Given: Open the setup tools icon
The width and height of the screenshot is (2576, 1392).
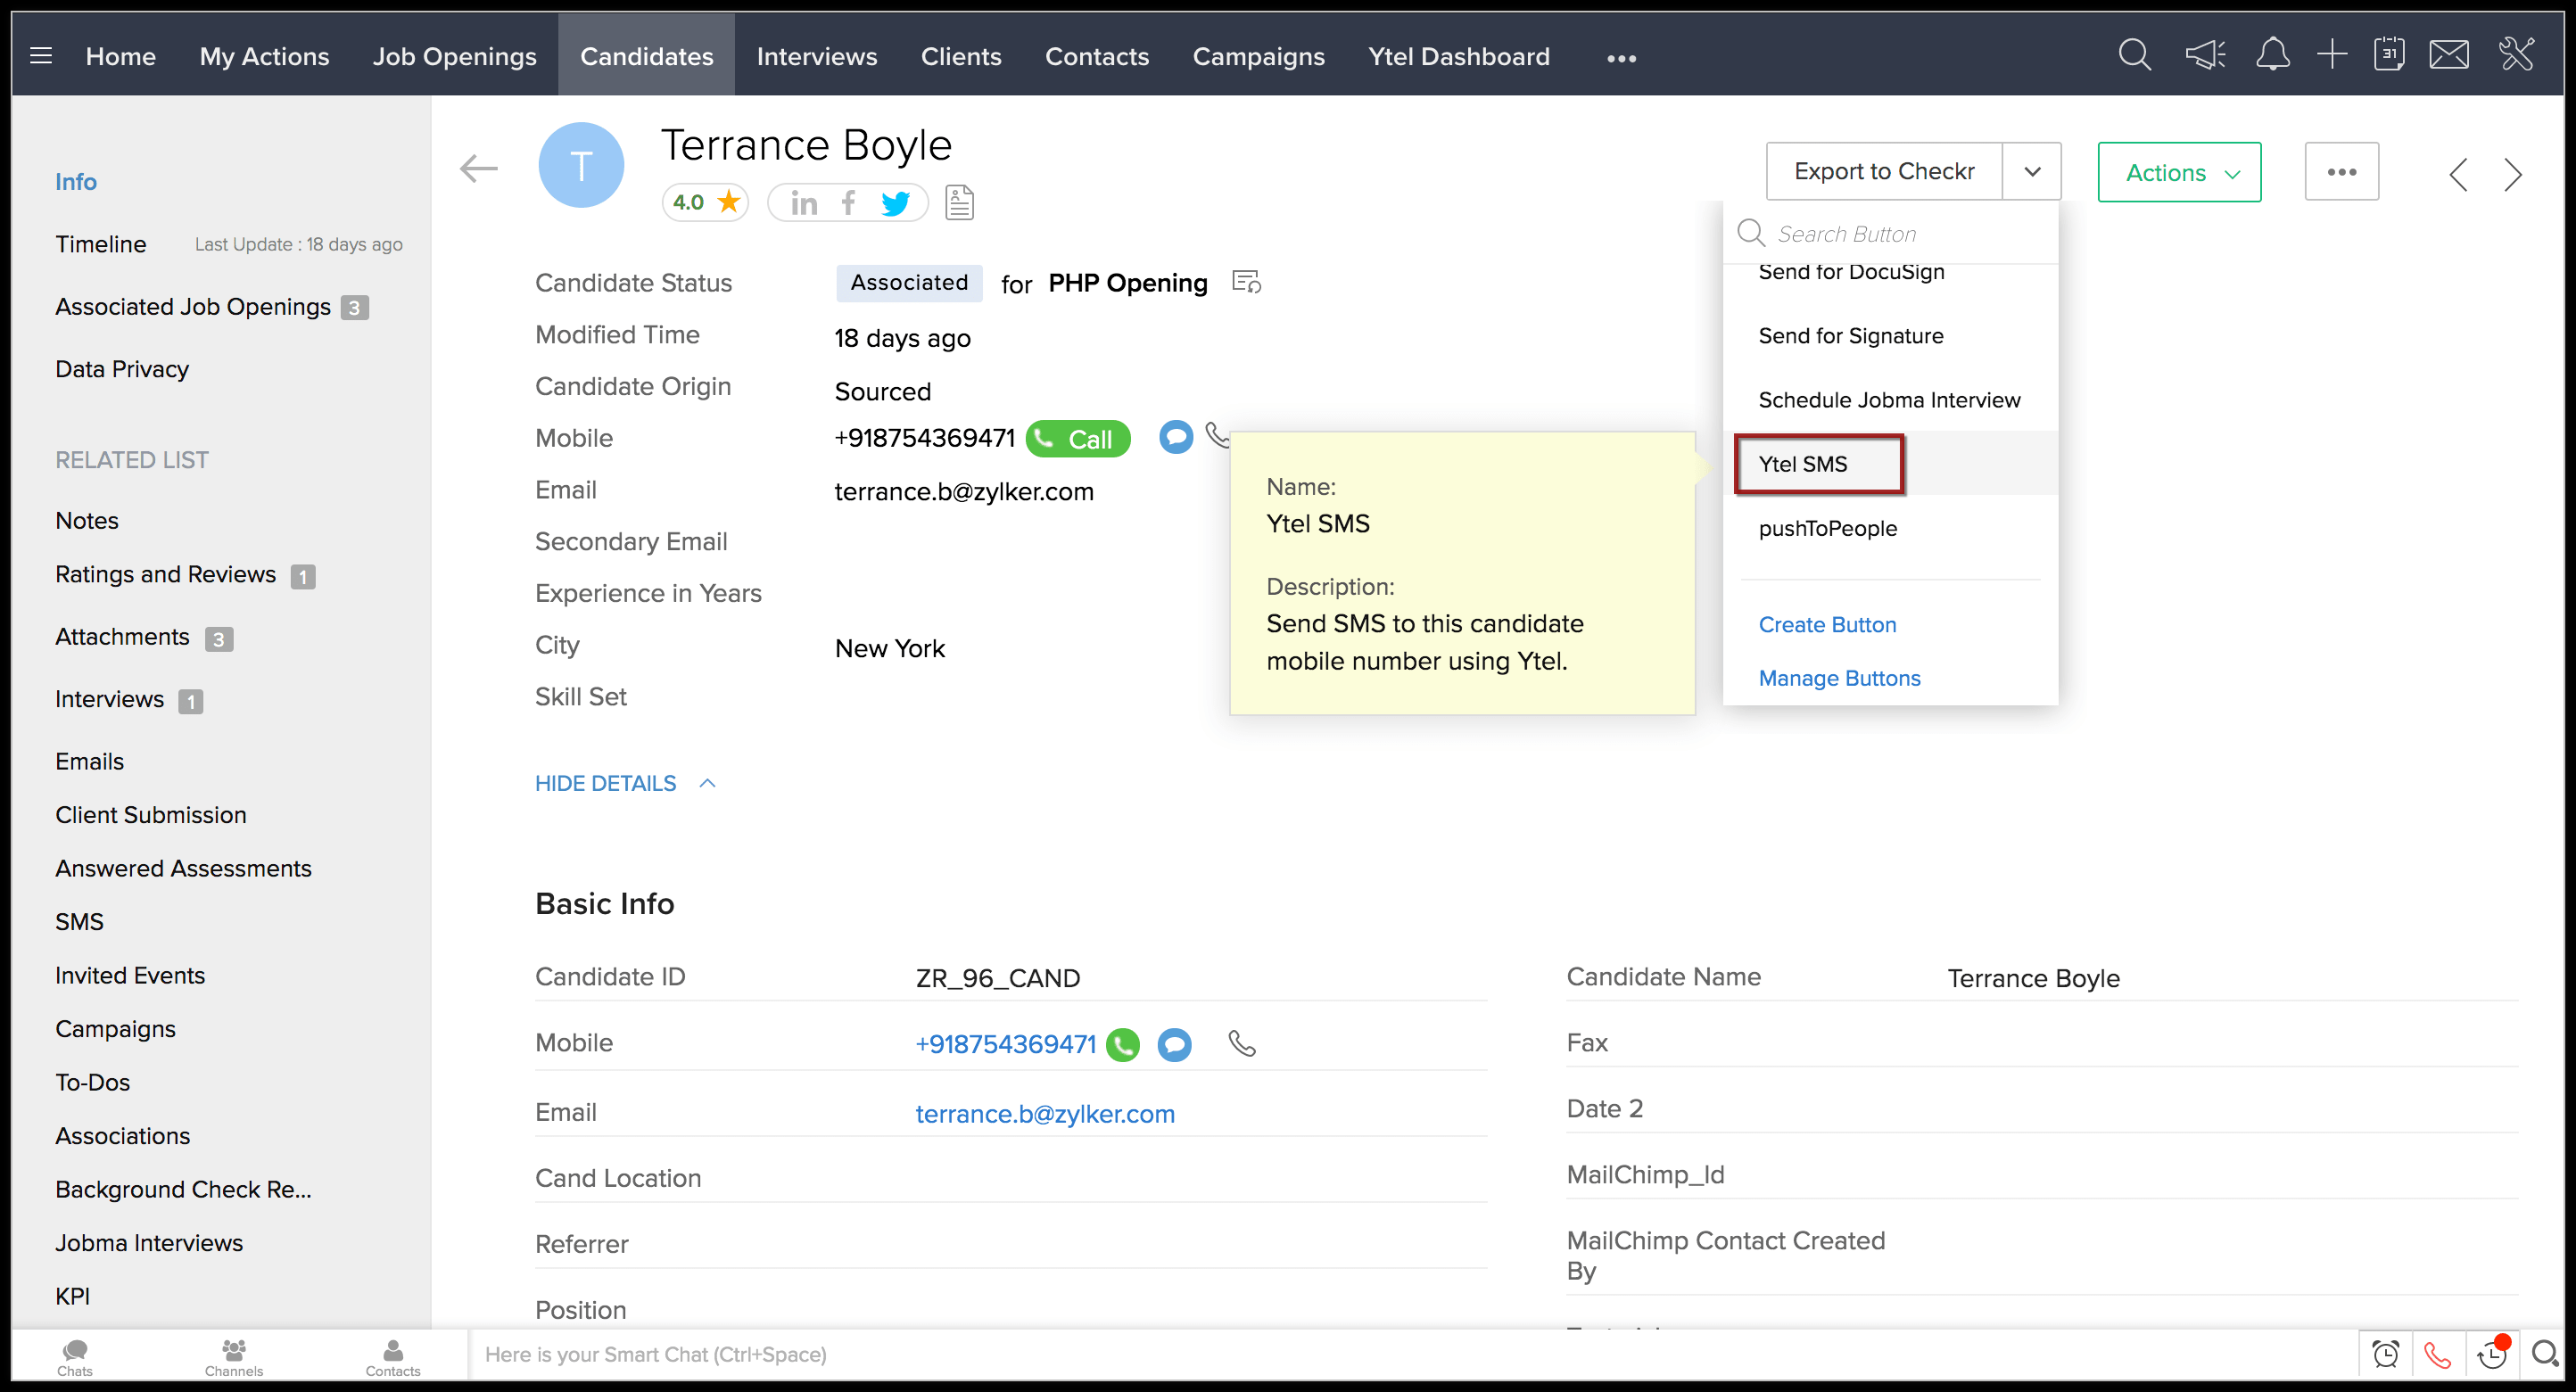Looking at the screenshot, I should 2516,55.
